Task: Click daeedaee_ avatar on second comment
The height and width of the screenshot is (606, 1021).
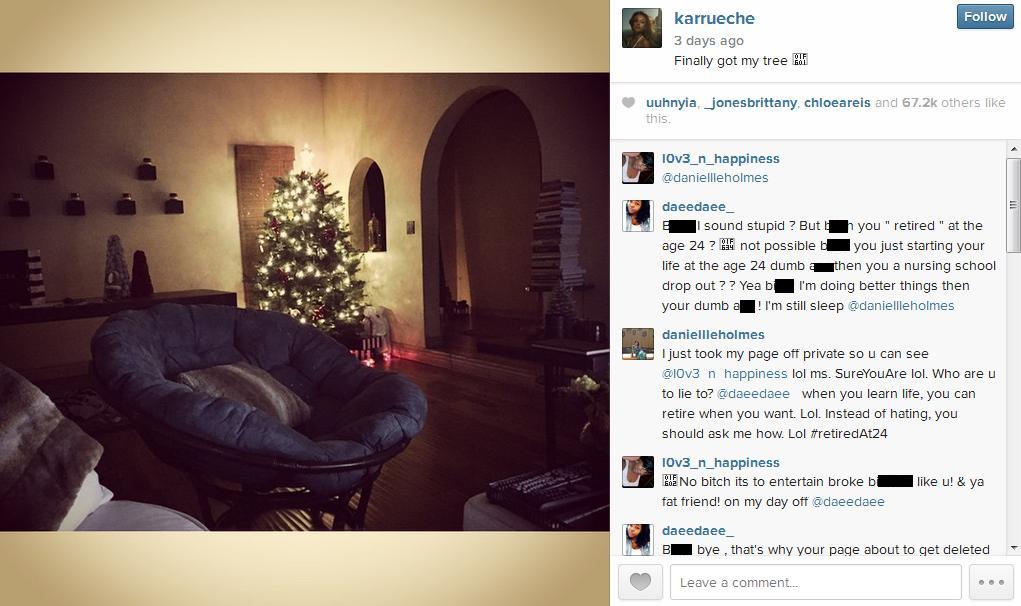Action: click(x=637, y=216)
